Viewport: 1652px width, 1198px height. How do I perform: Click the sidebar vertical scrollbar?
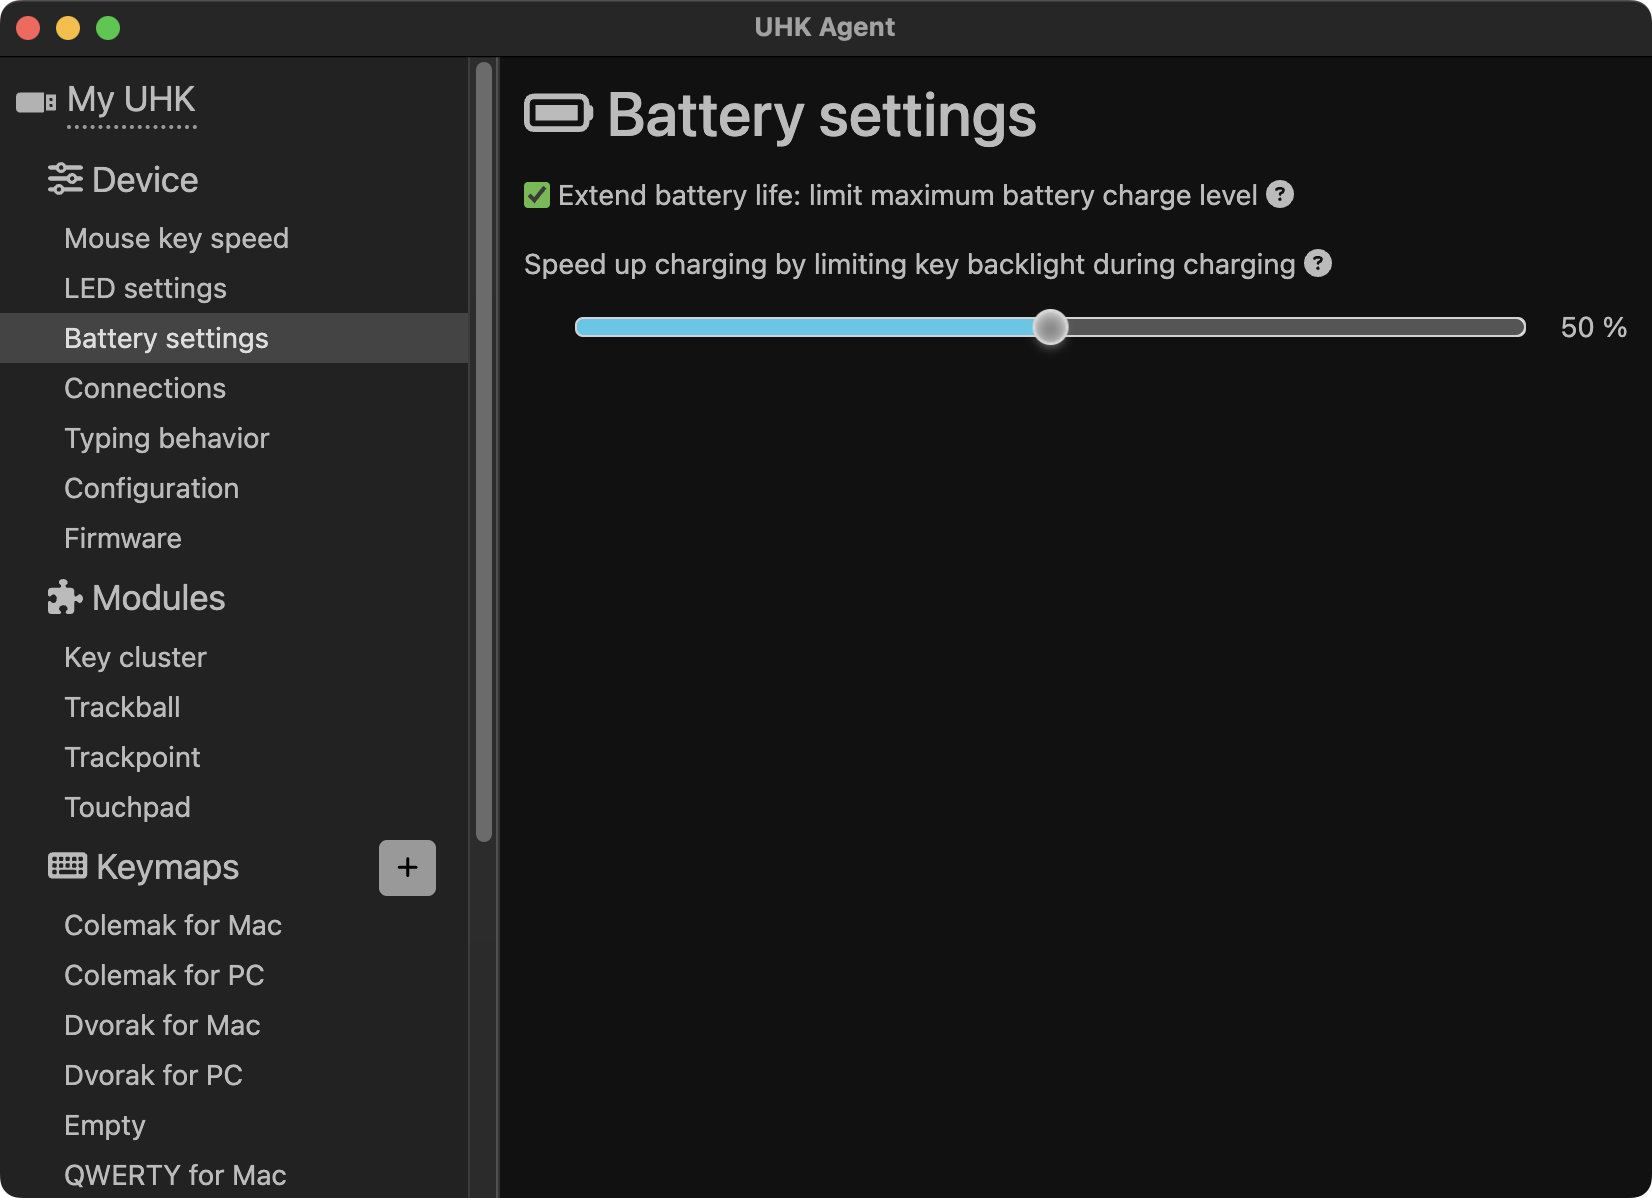click(484, 450)
